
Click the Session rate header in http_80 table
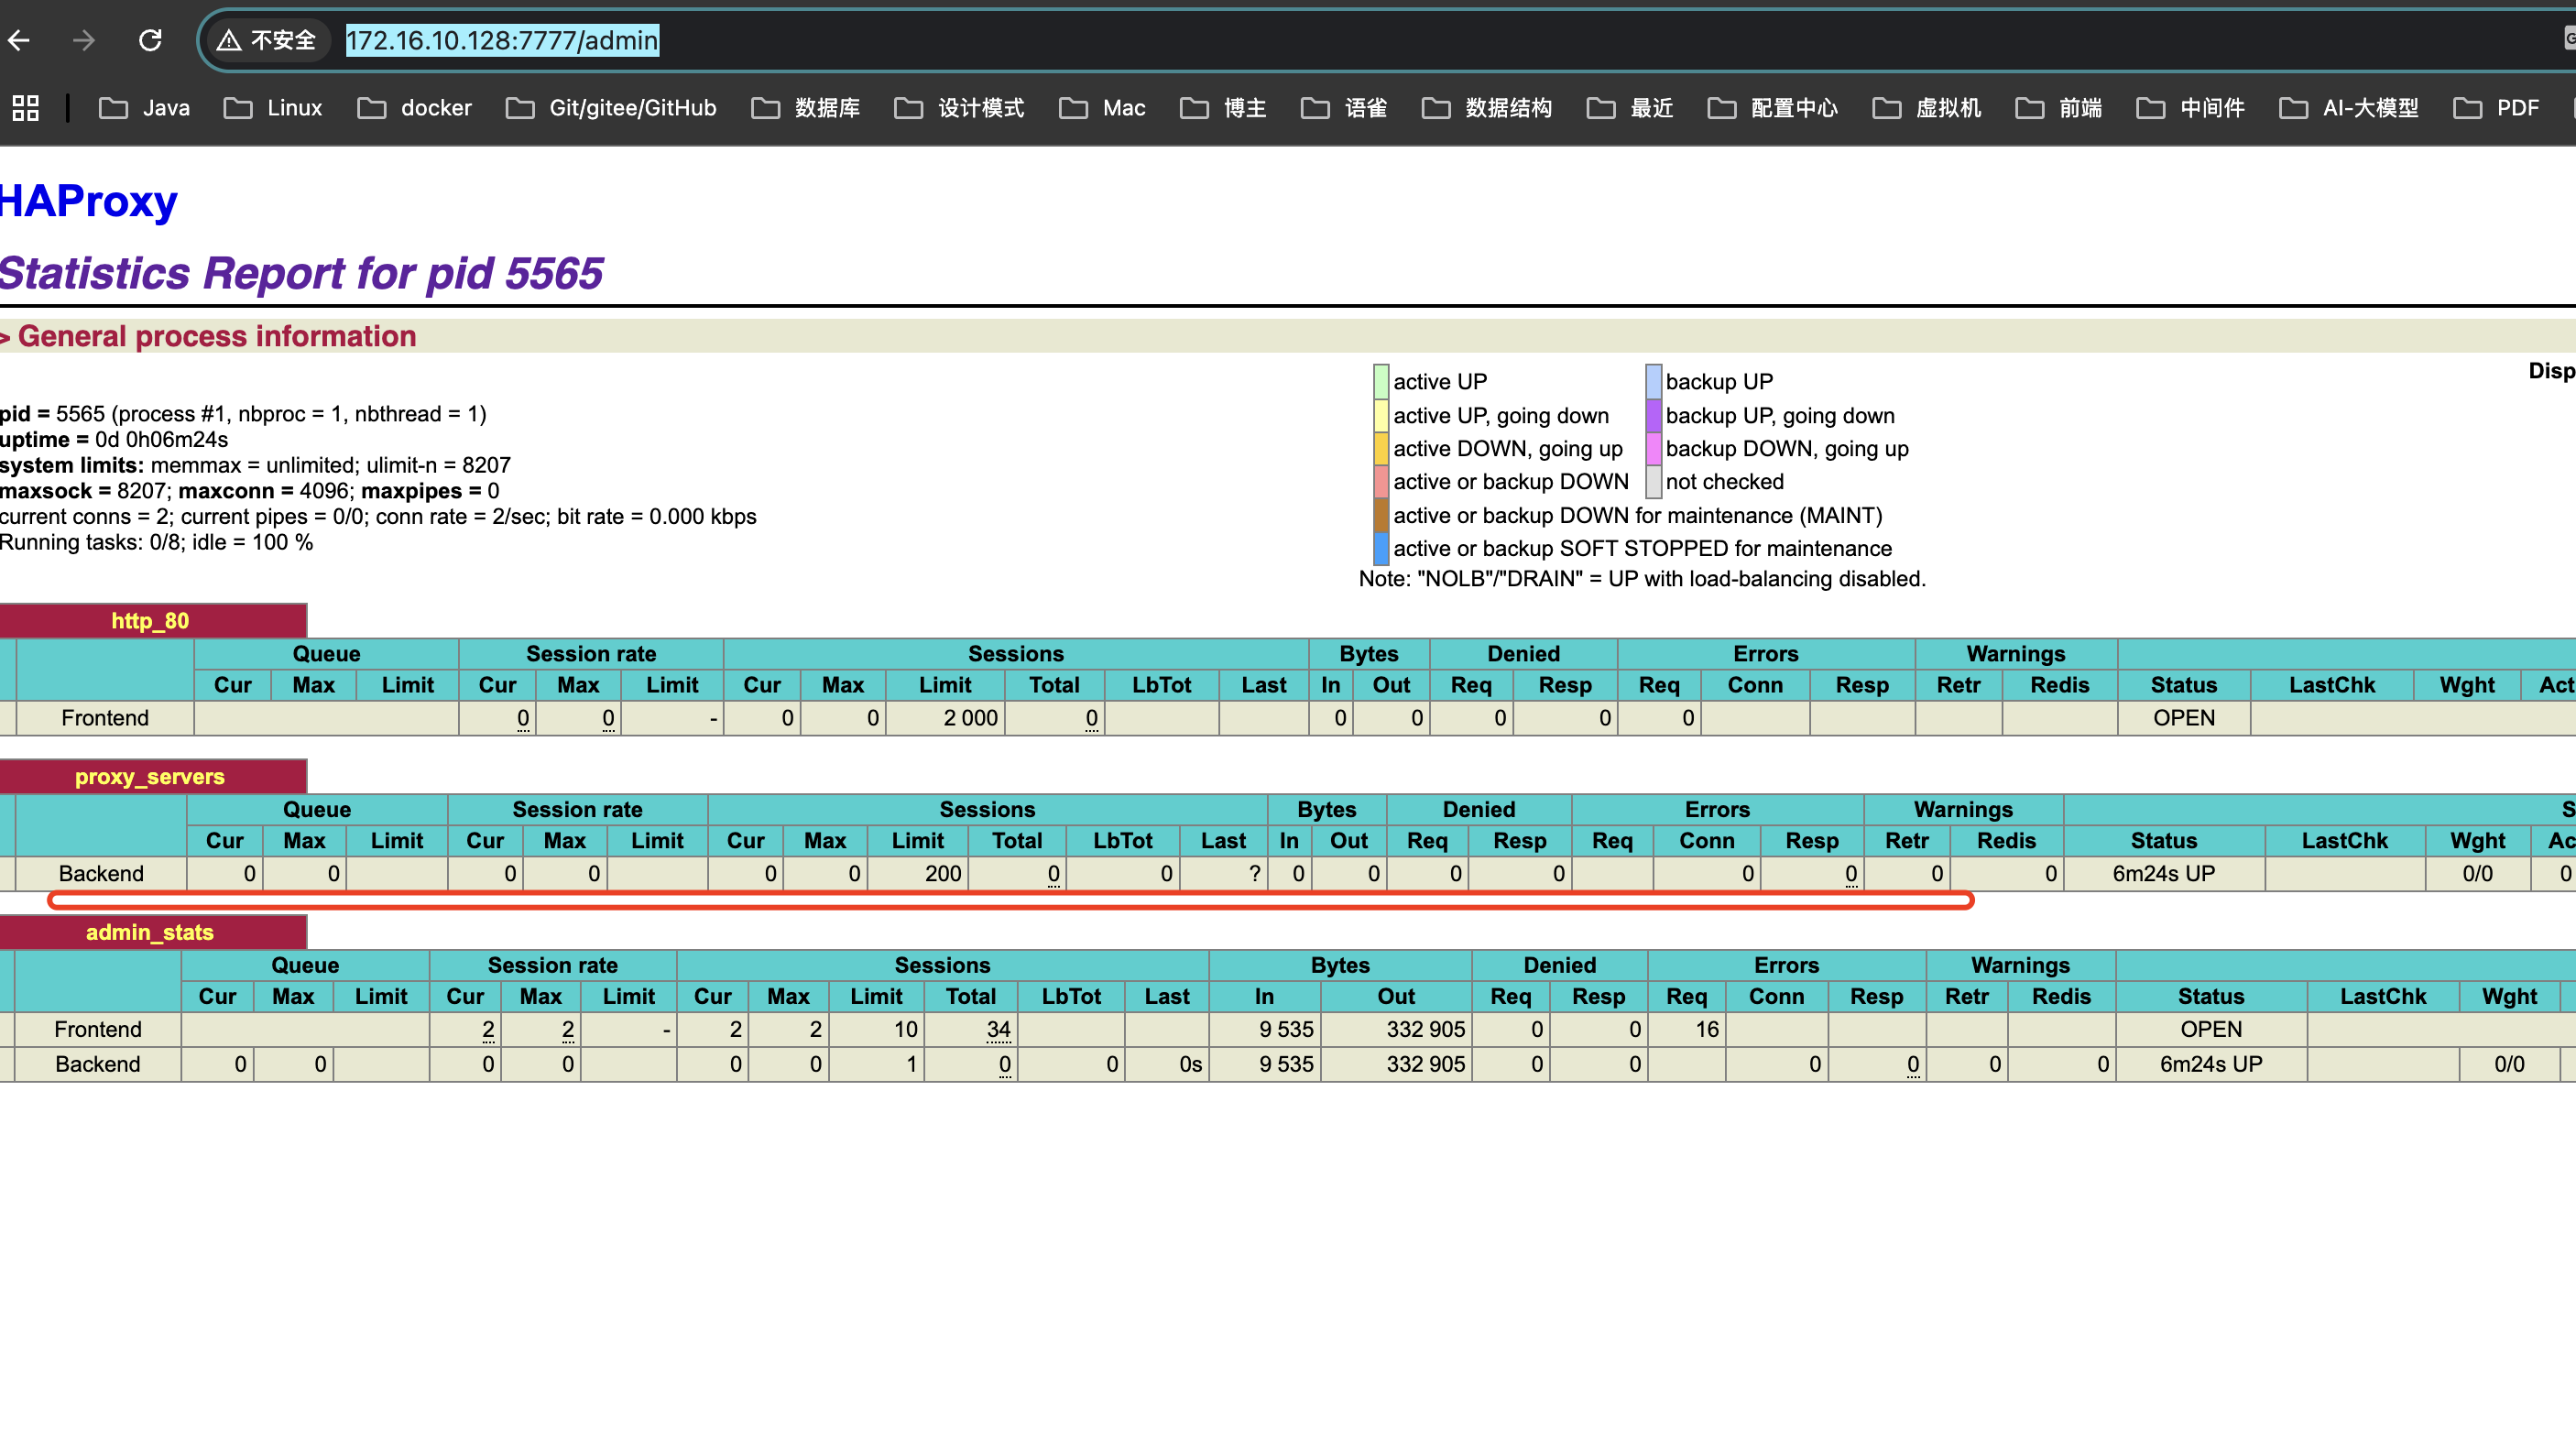(591, 654)
